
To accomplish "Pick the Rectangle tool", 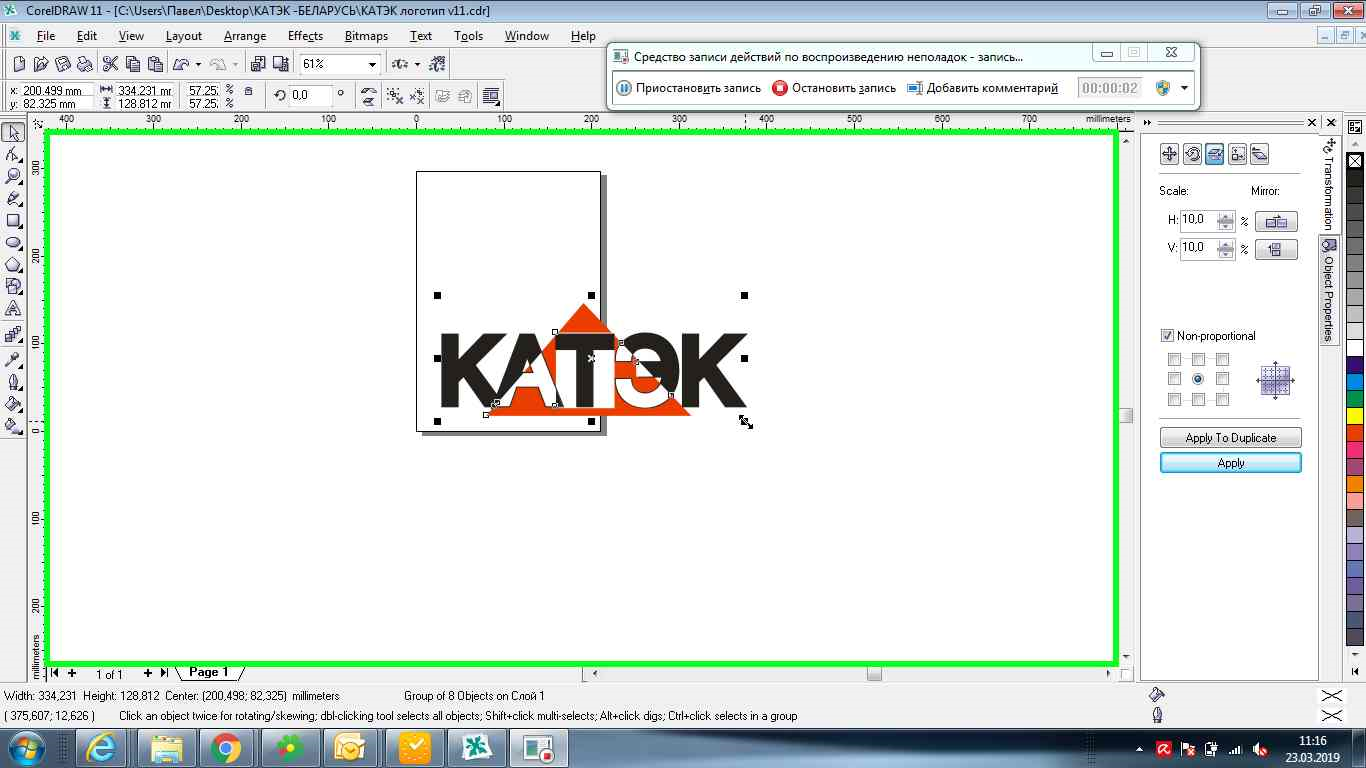I will click(x=13, y=220).
